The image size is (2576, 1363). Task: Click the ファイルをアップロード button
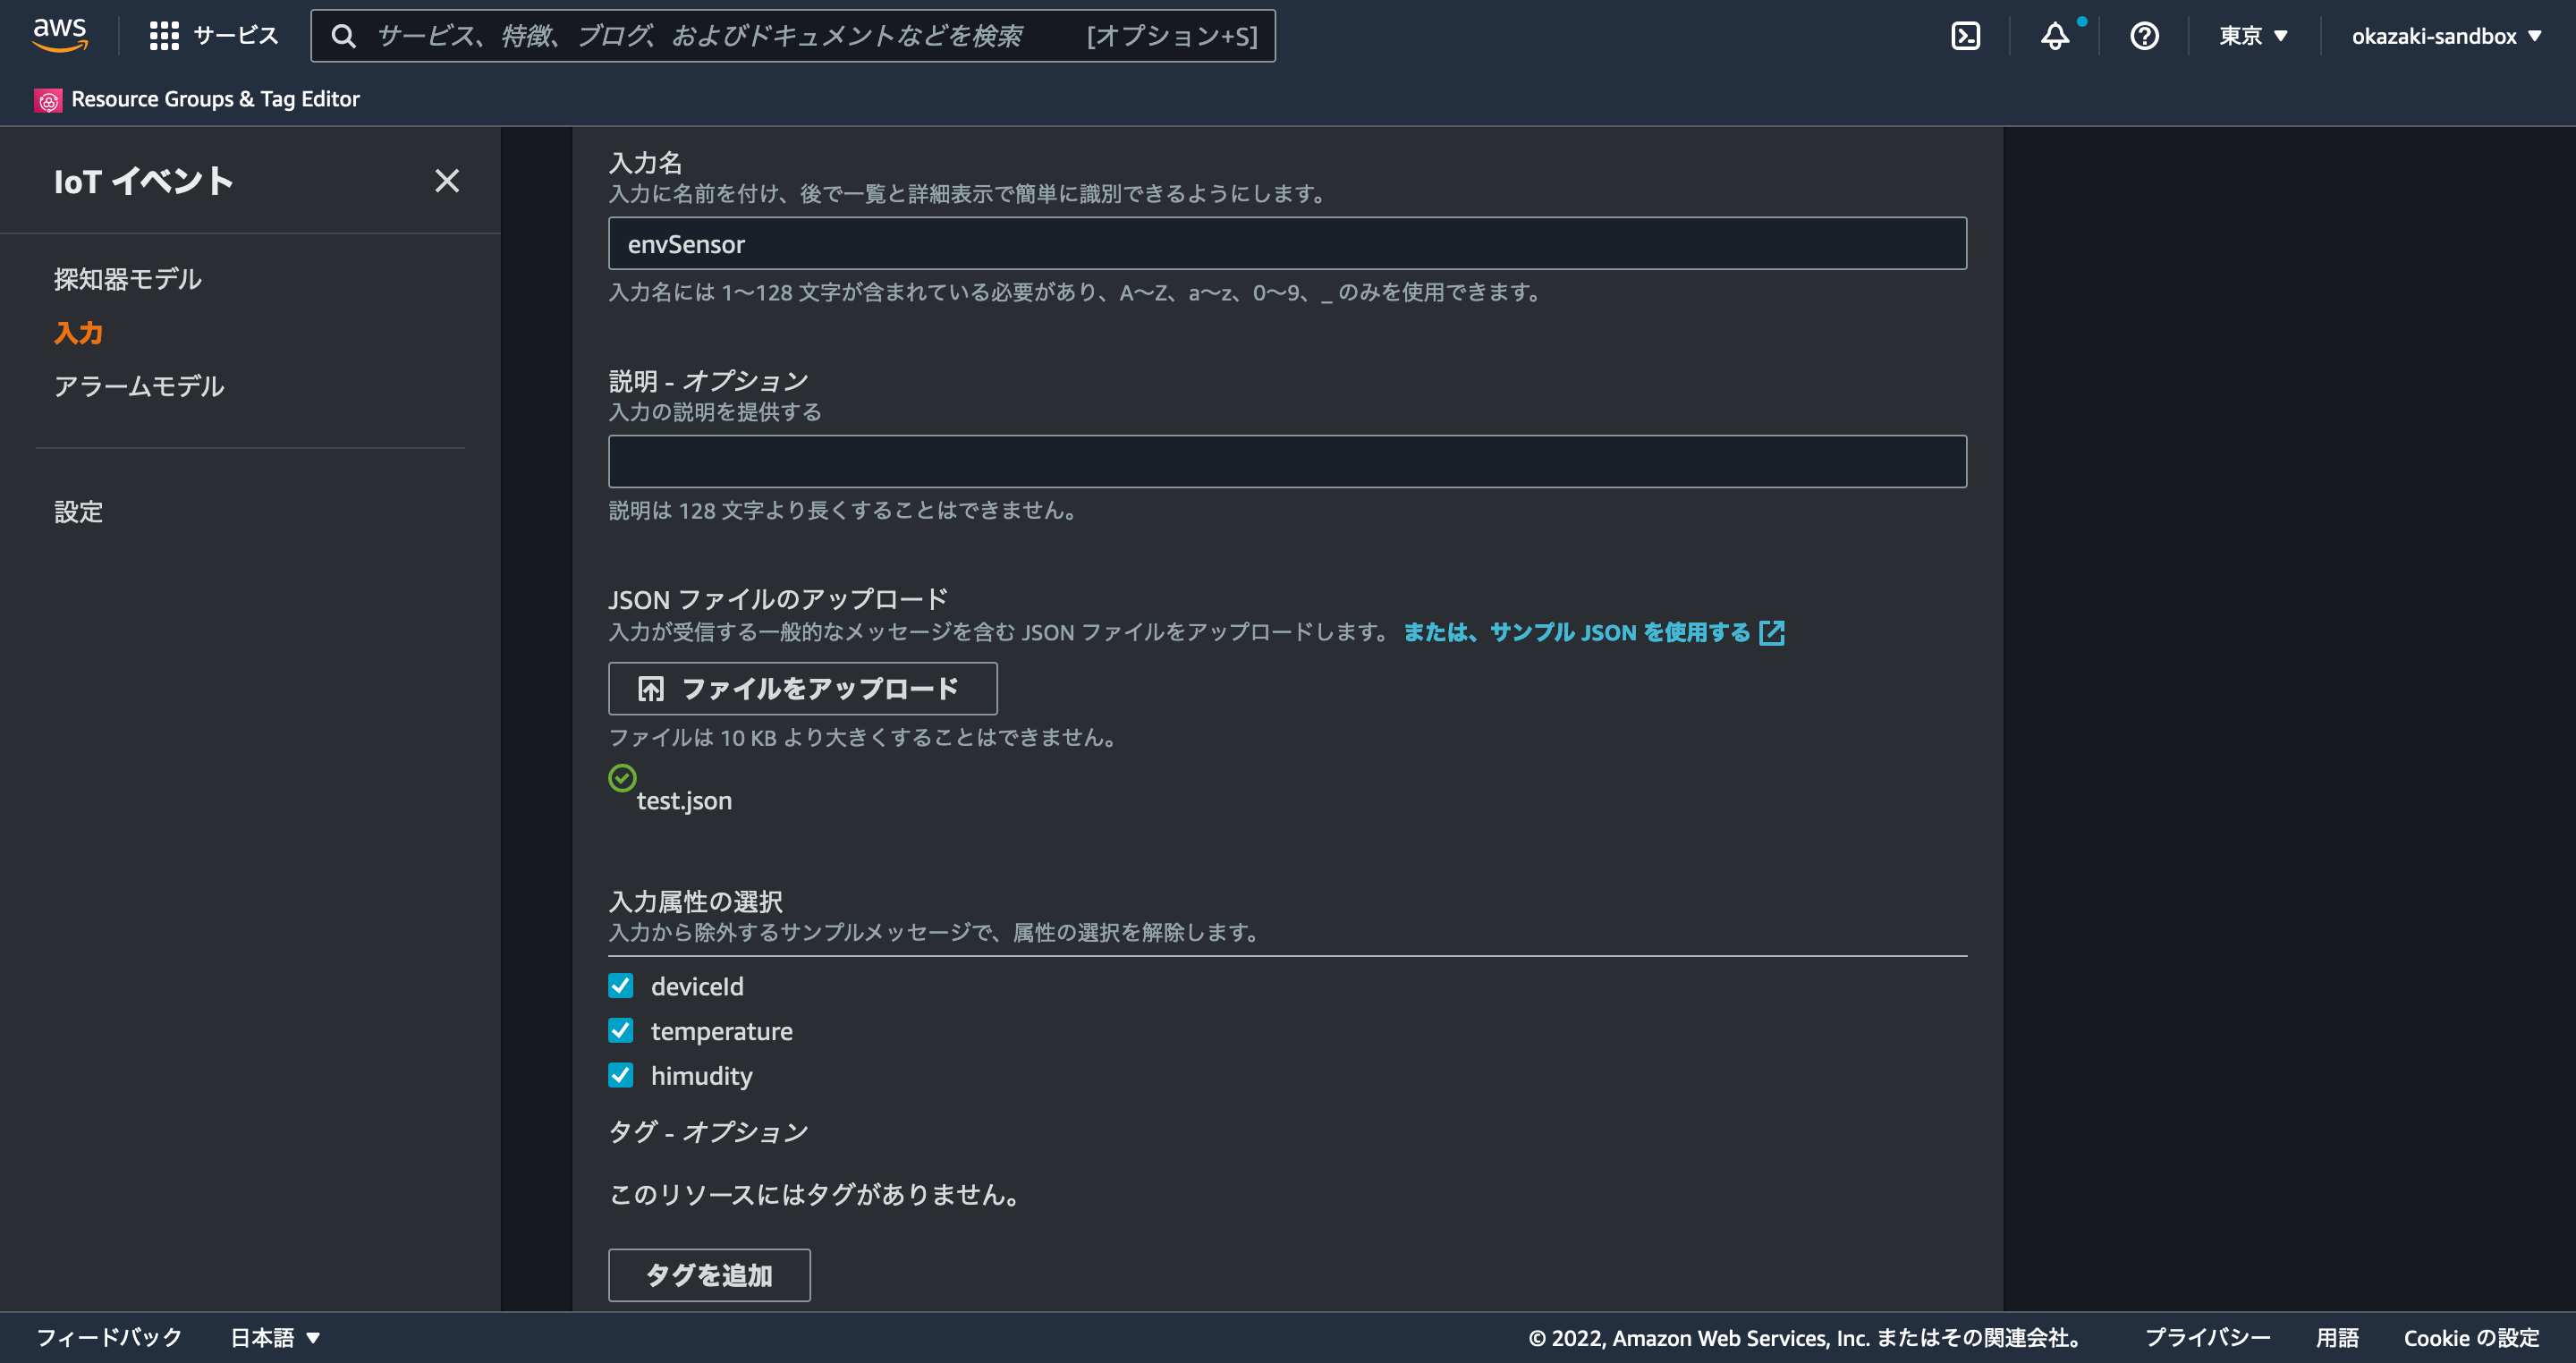802,688
